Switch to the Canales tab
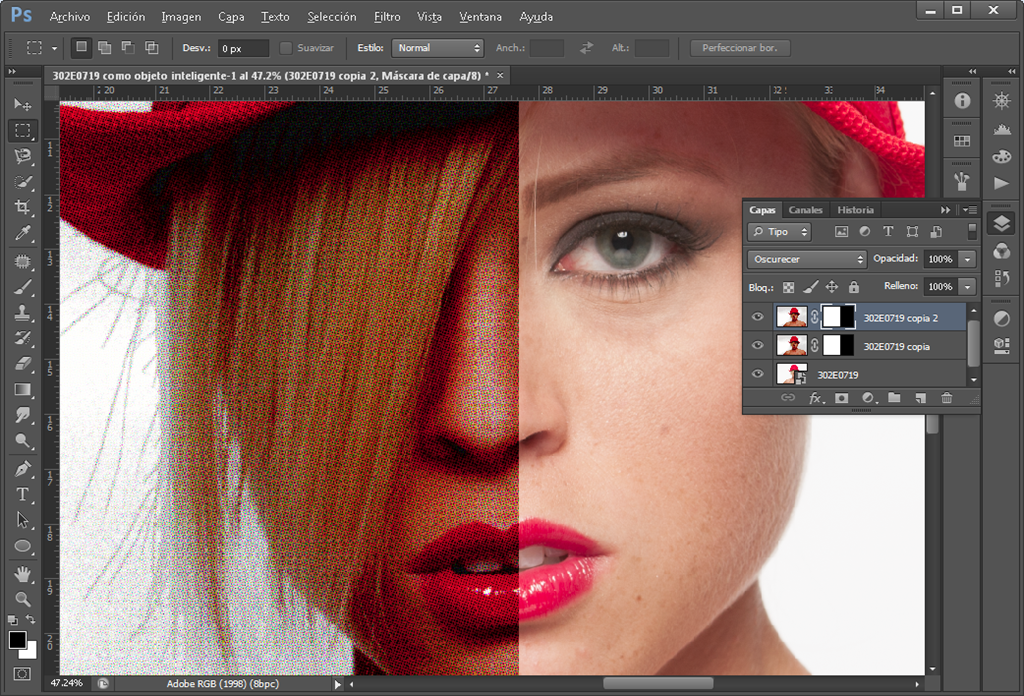1024x696 pixels. pos(805,210)
